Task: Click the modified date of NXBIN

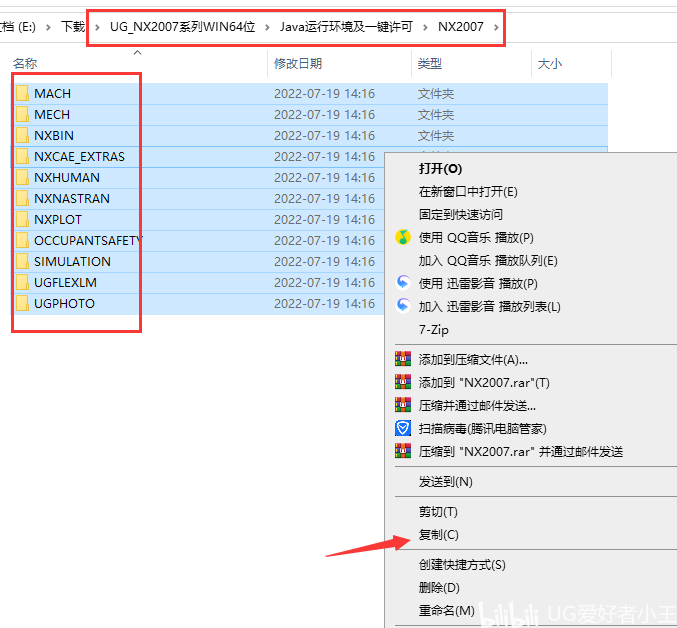Action: click(x=324, y=136)
